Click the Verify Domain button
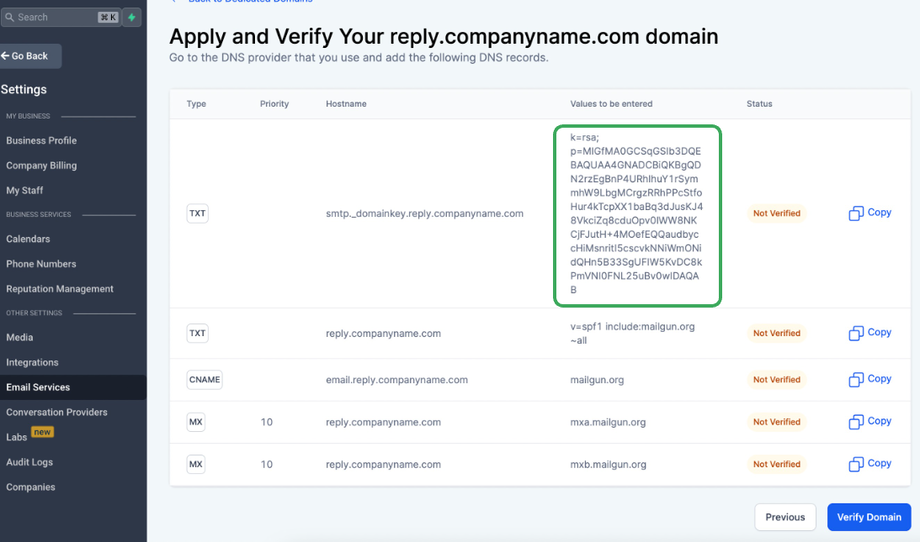This screenshot has width=920, height=542. 868,517
